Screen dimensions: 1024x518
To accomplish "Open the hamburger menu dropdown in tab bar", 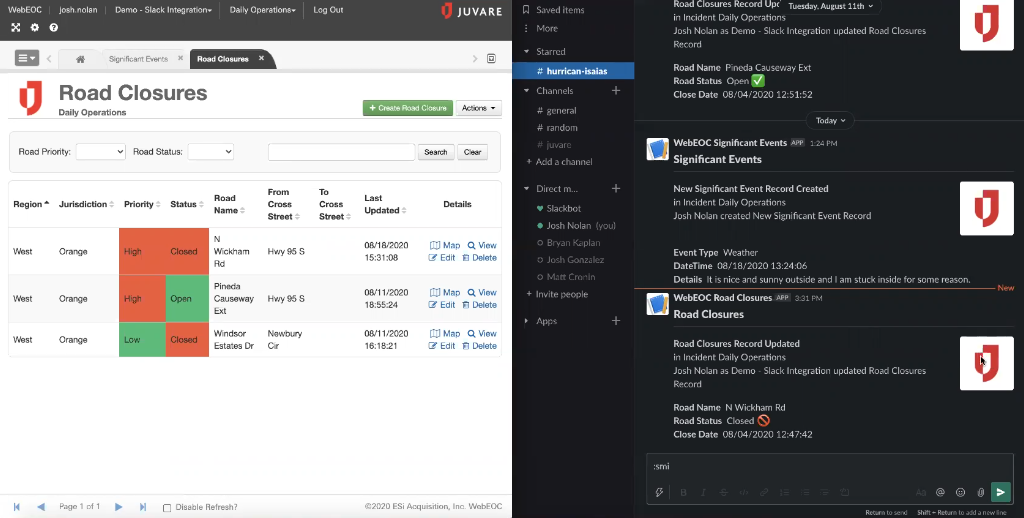I will pos(27,58).
